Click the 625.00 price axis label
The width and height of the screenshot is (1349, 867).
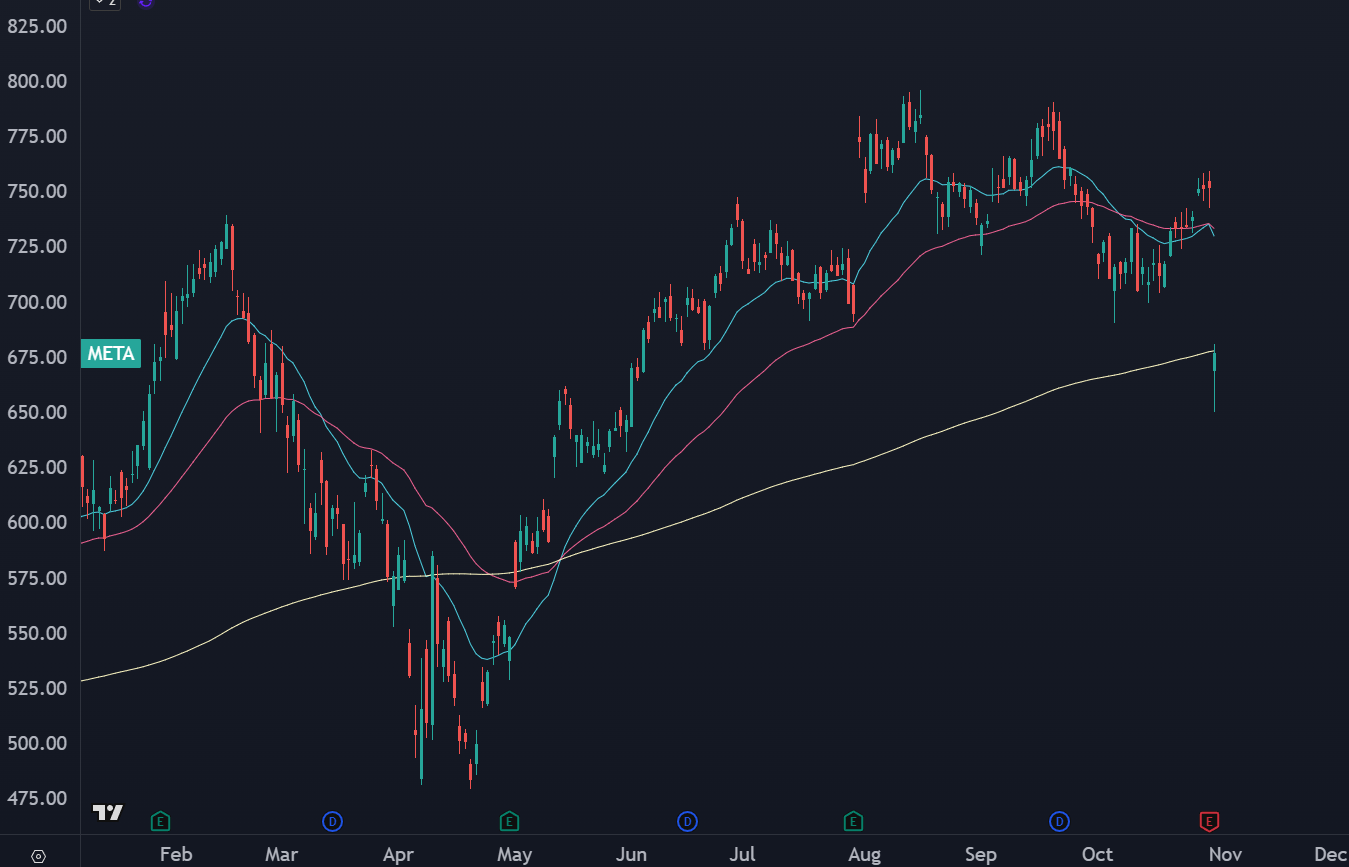[x=37, y=467]
